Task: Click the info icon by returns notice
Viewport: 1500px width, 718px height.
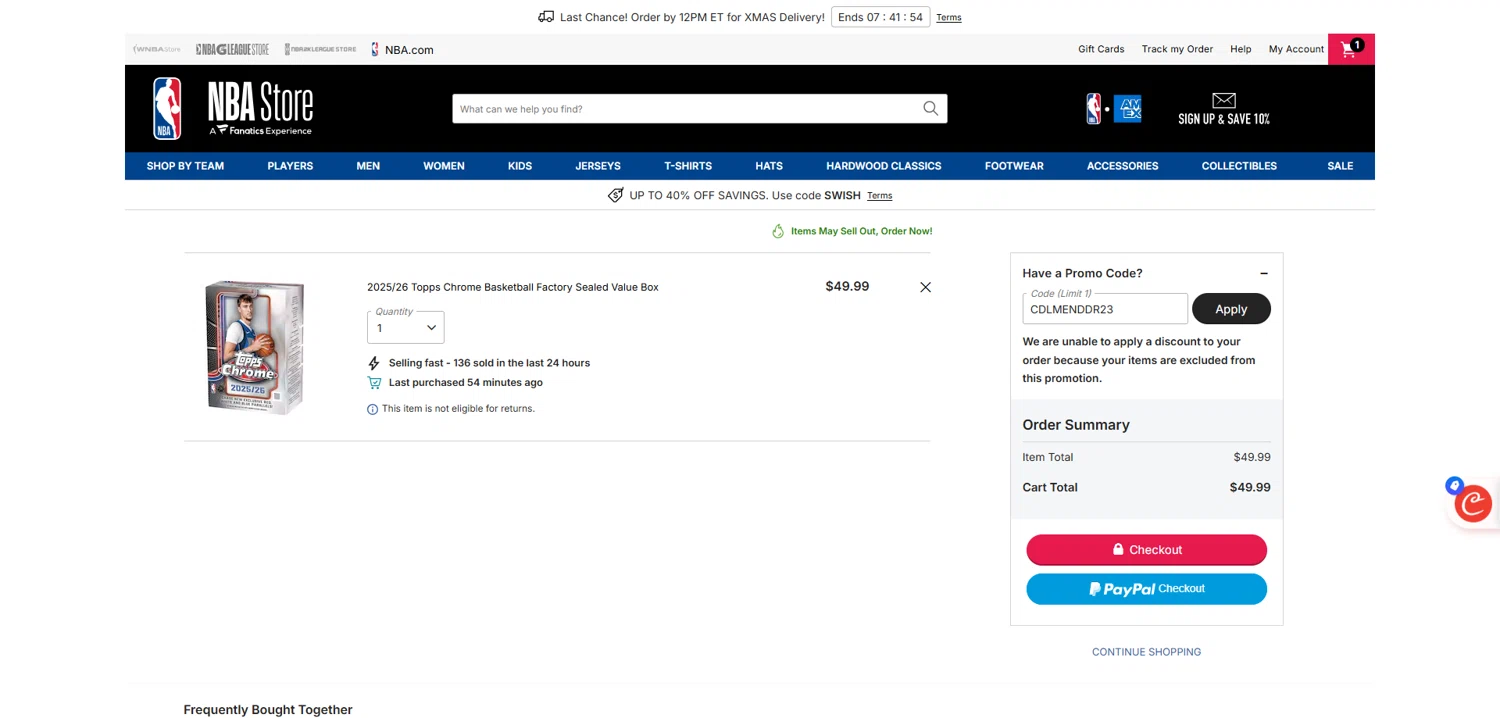Action: pos(373,409)
